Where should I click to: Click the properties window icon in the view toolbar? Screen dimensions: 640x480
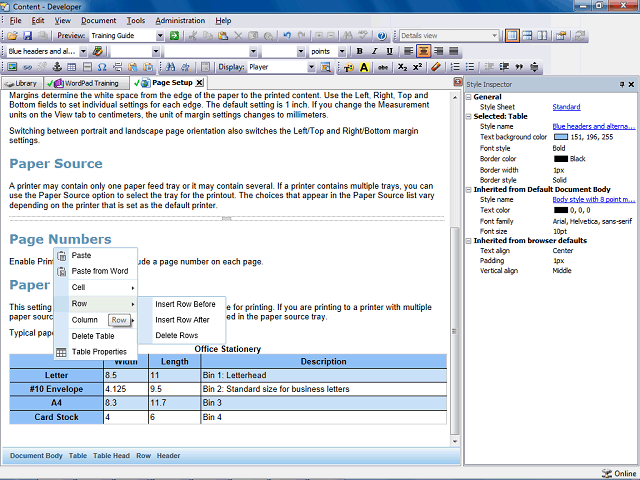click(x=562, y=36)
